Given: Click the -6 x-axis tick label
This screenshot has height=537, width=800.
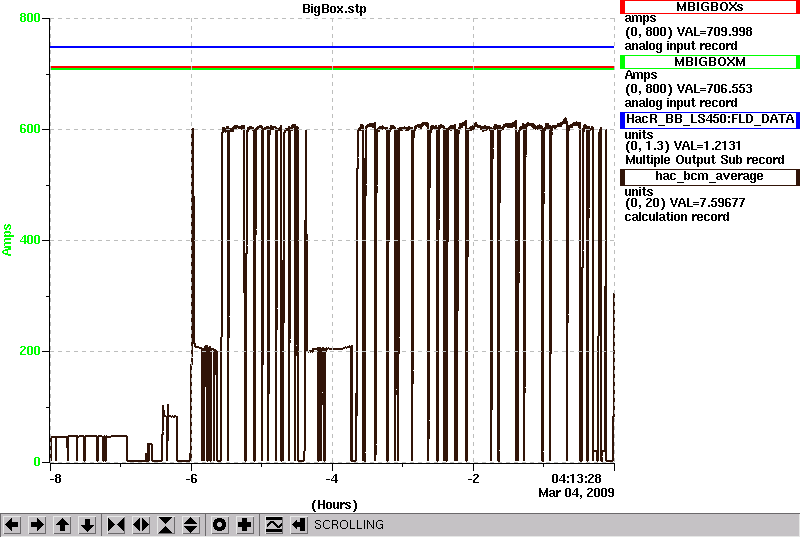Looking at the screenshot, I should pos(191,479).
